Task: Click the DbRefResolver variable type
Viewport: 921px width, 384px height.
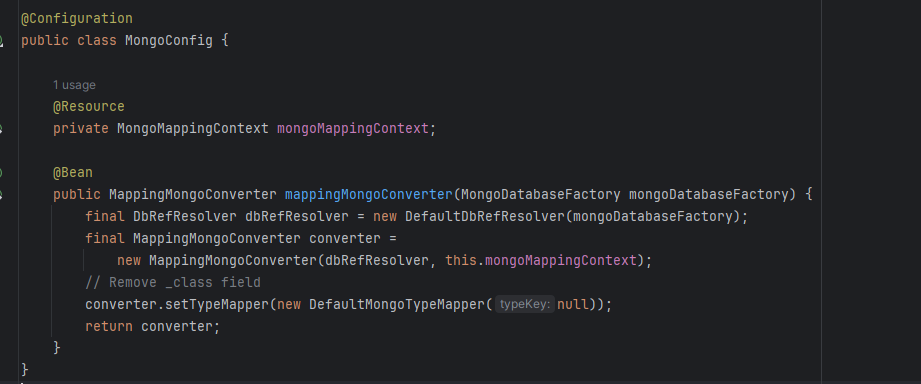Action: point(185,217)
